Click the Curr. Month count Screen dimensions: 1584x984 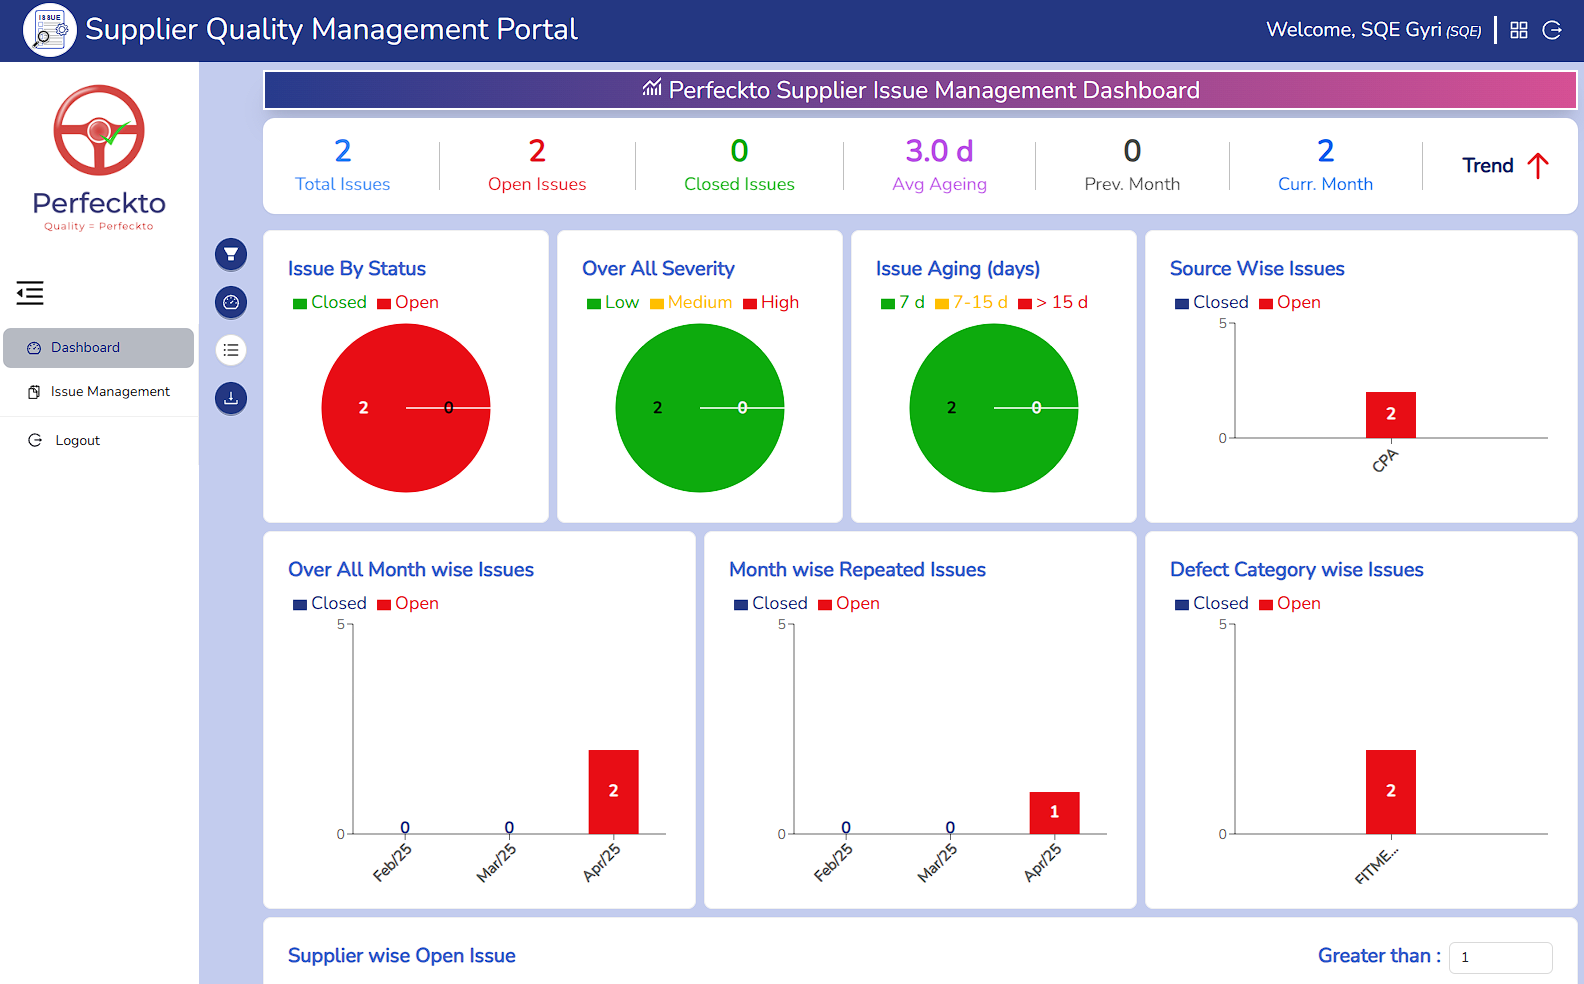pos(1325,151)
